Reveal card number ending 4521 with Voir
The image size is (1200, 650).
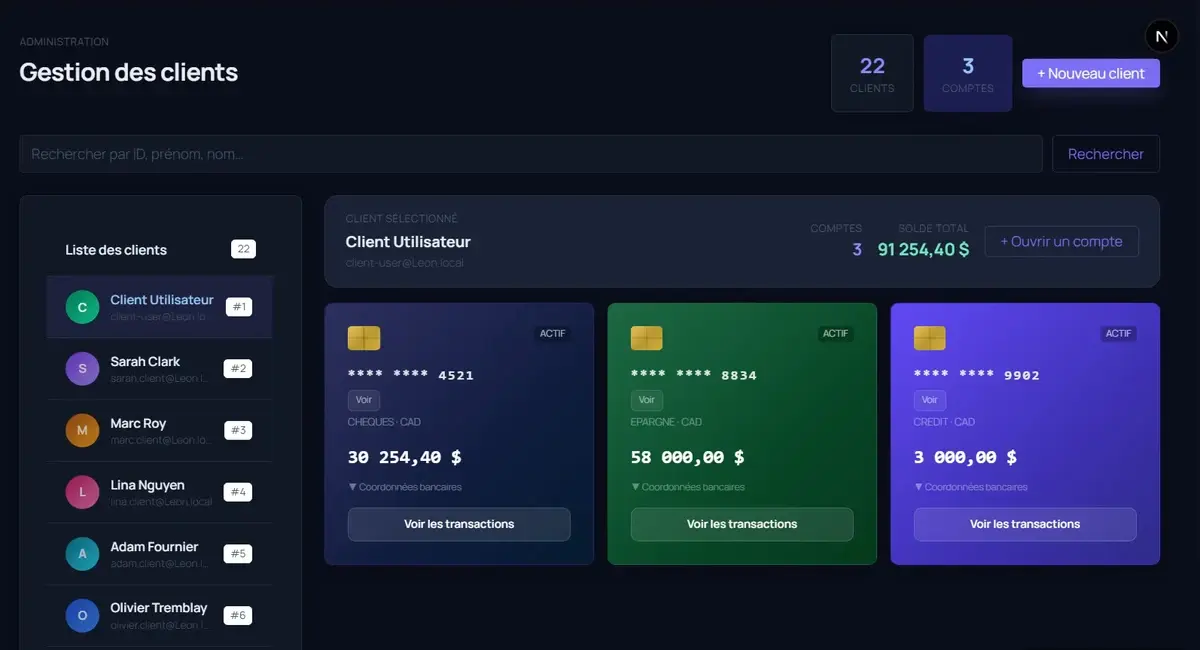[x=364, y=400]
